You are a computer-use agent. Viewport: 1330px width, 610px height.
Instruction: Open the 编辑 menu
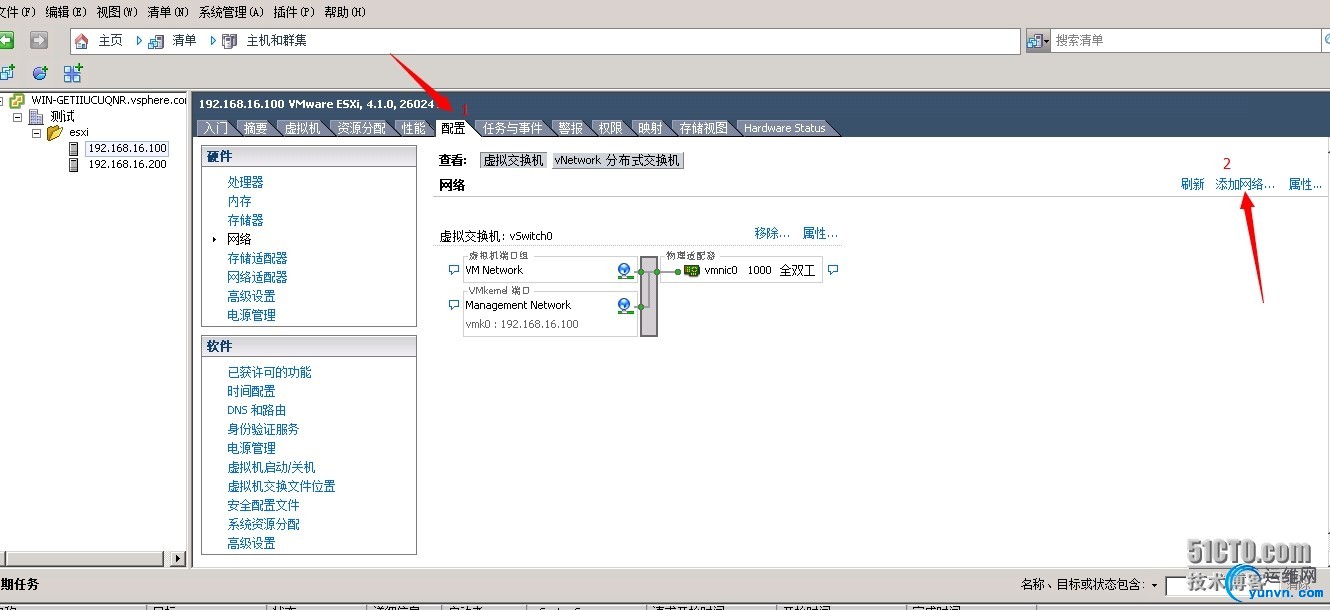[64, 12]
